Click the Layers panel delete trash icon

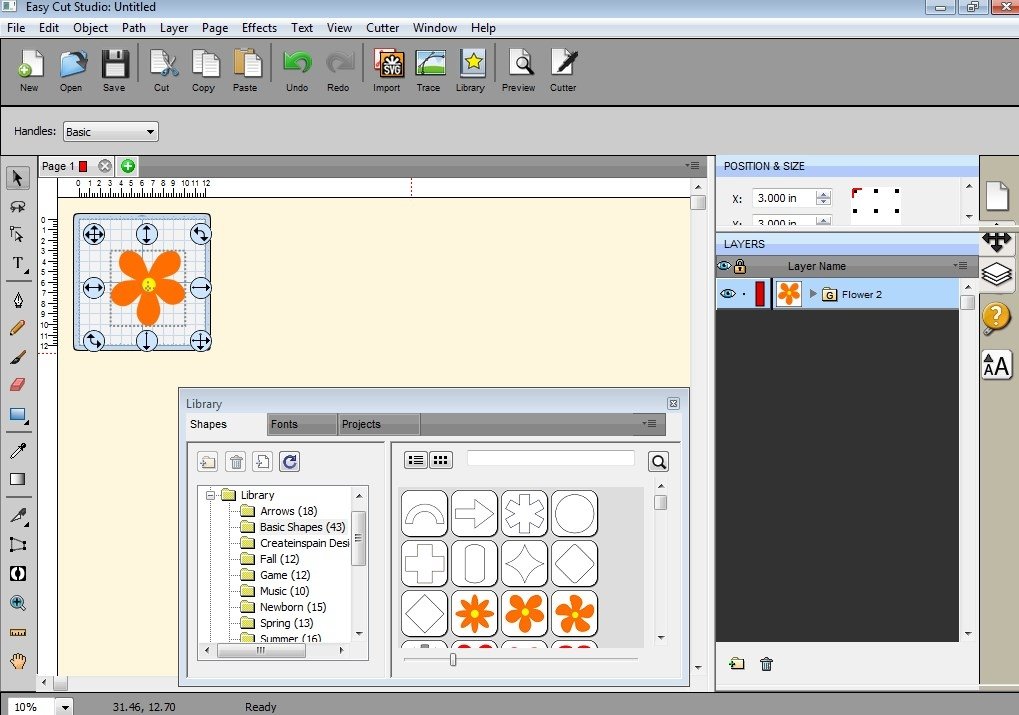coord(766,664)
